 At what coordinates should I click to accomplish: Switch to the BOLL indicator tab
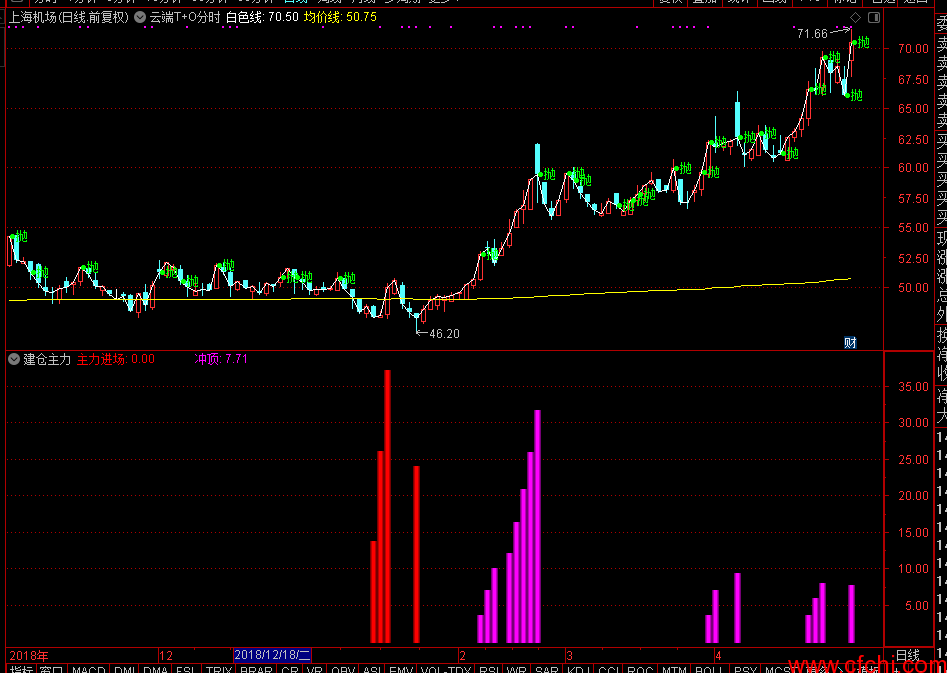[x=709, y=669]
